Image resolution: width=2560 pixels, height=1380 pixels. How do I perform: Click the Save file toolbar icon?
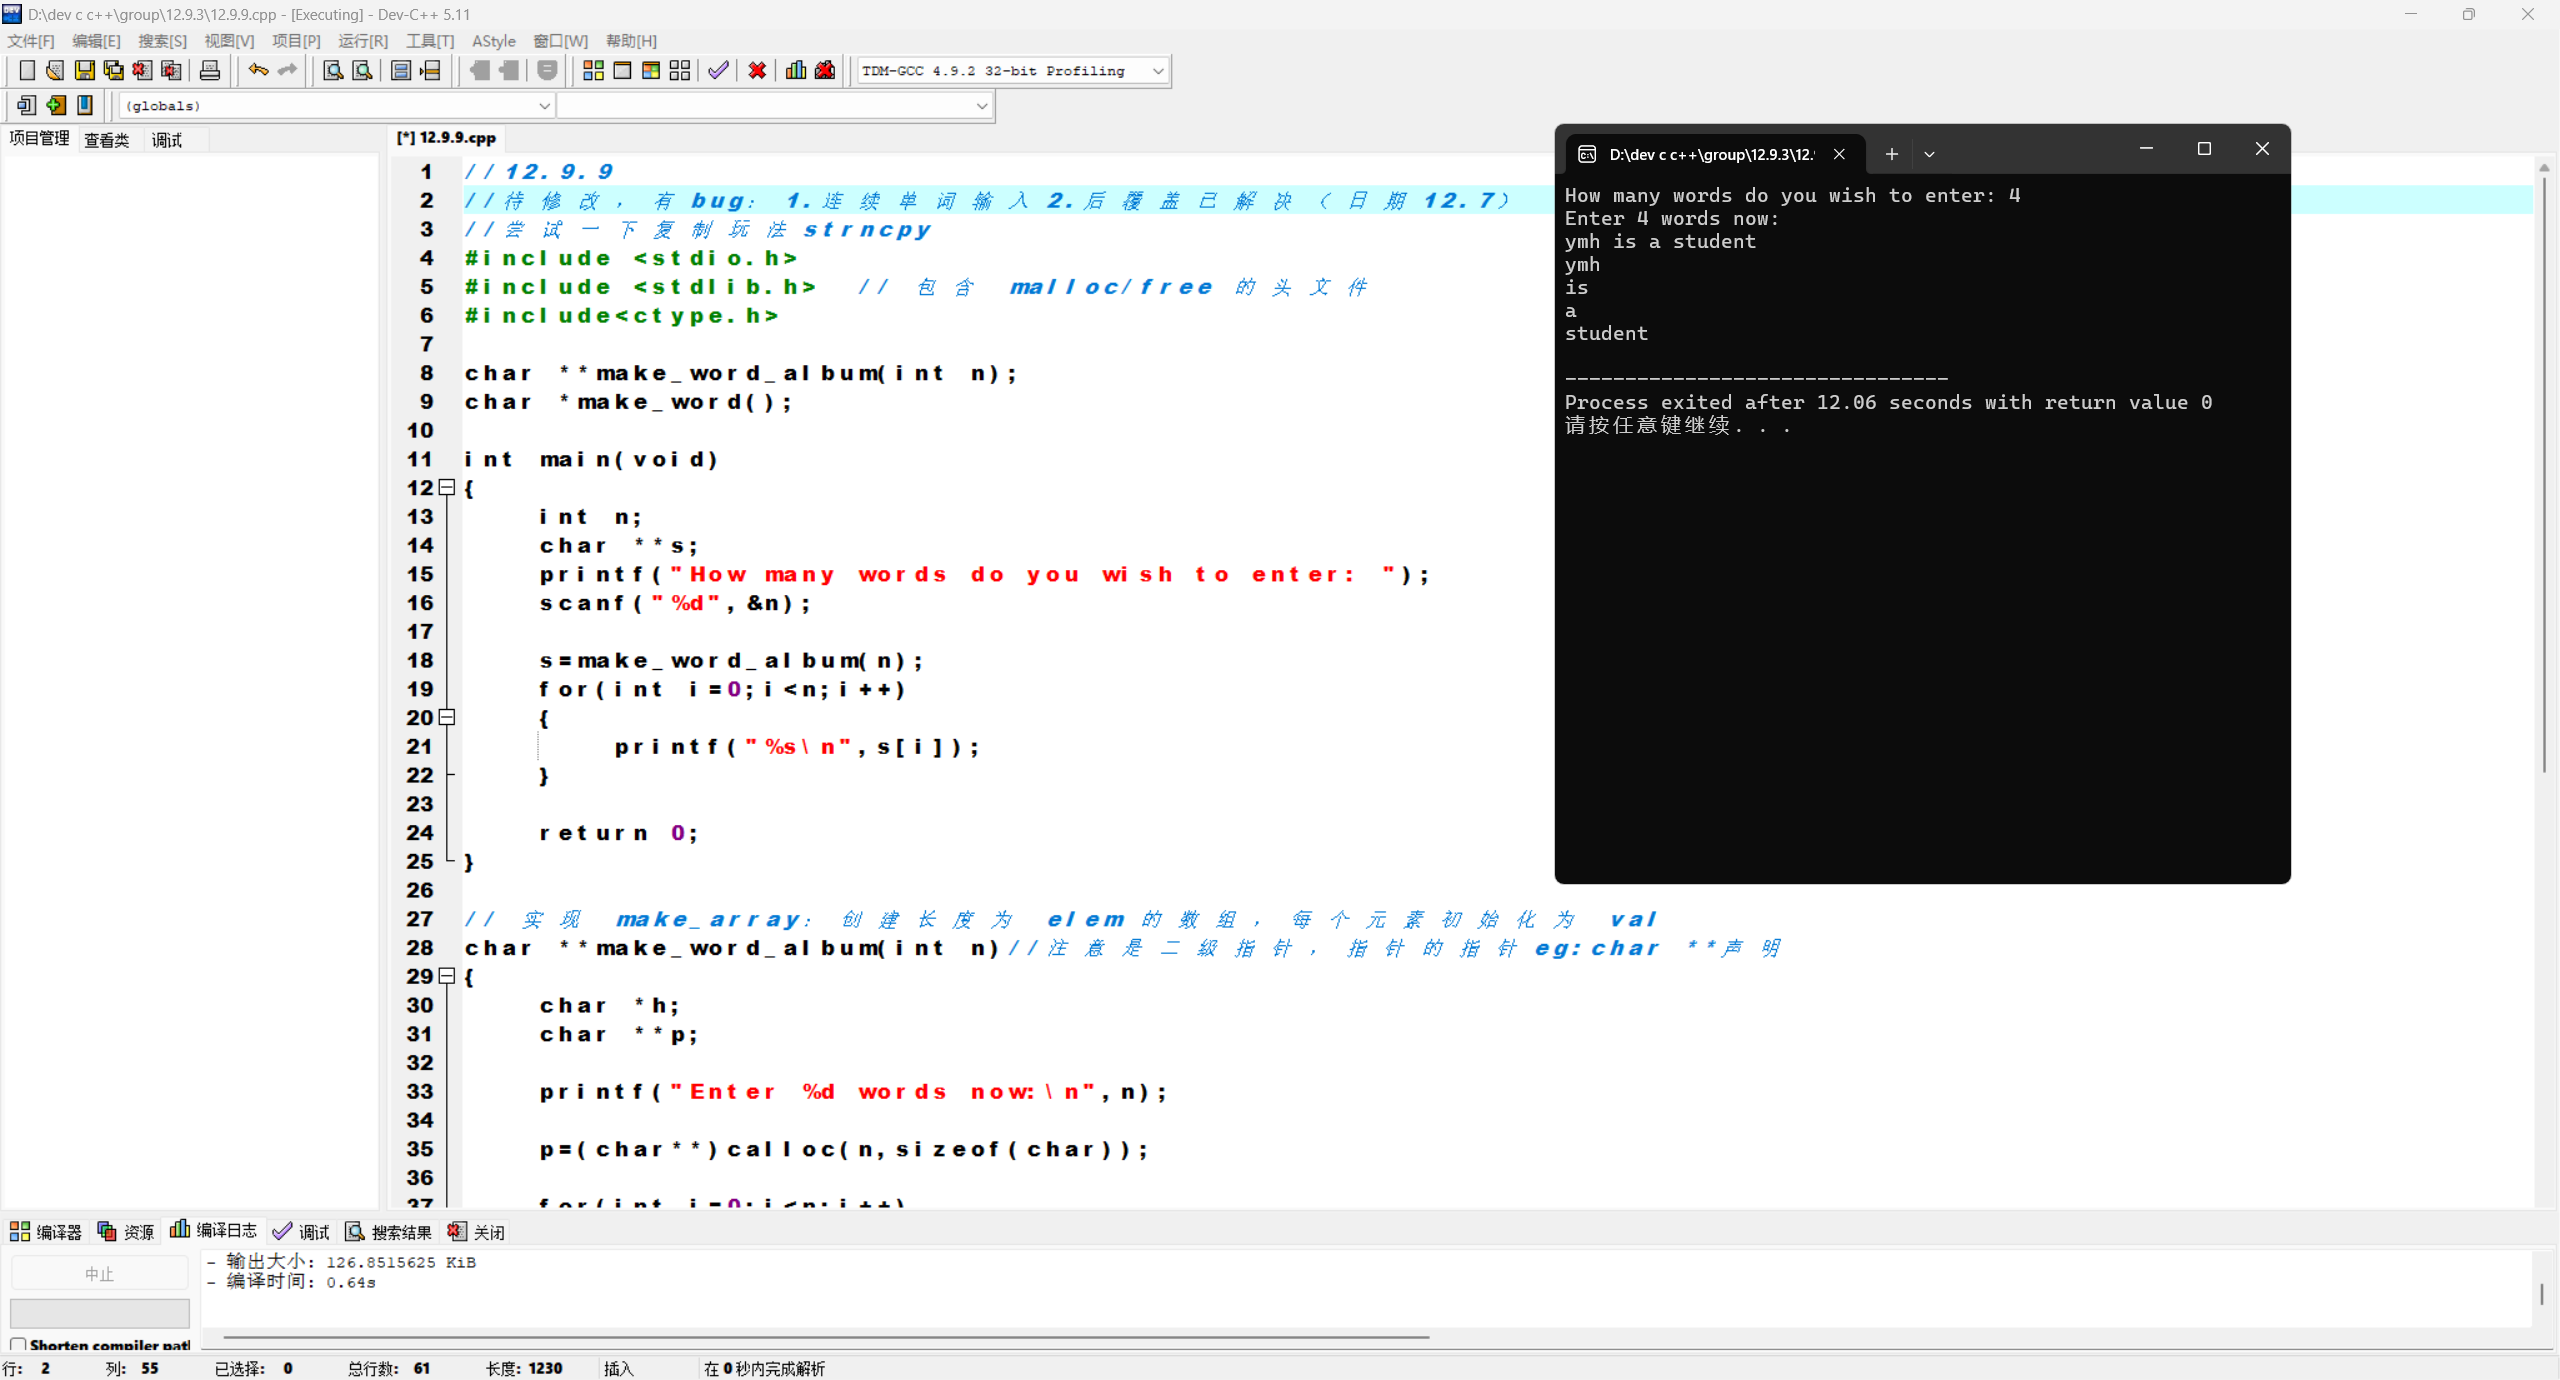(x=84, y=70)
